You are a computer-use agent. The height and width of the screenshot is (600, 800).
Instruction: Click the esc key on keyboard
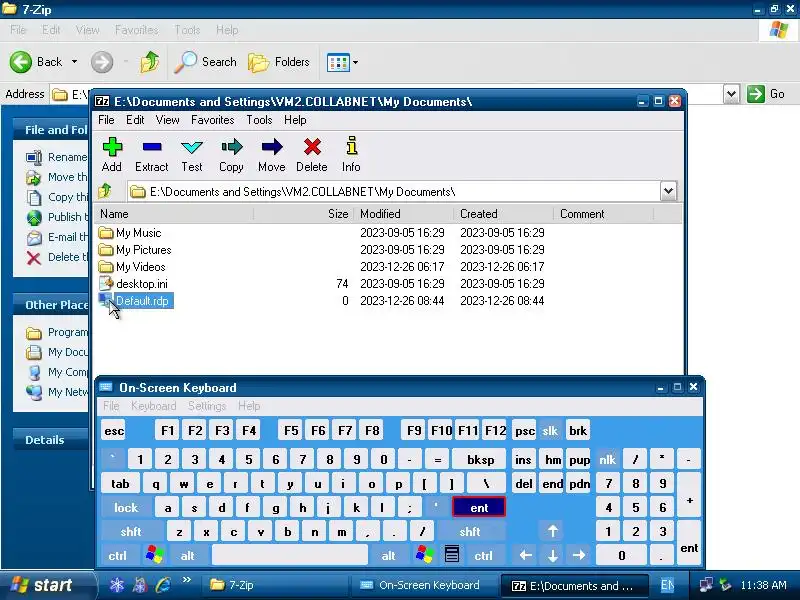[114, 431]
